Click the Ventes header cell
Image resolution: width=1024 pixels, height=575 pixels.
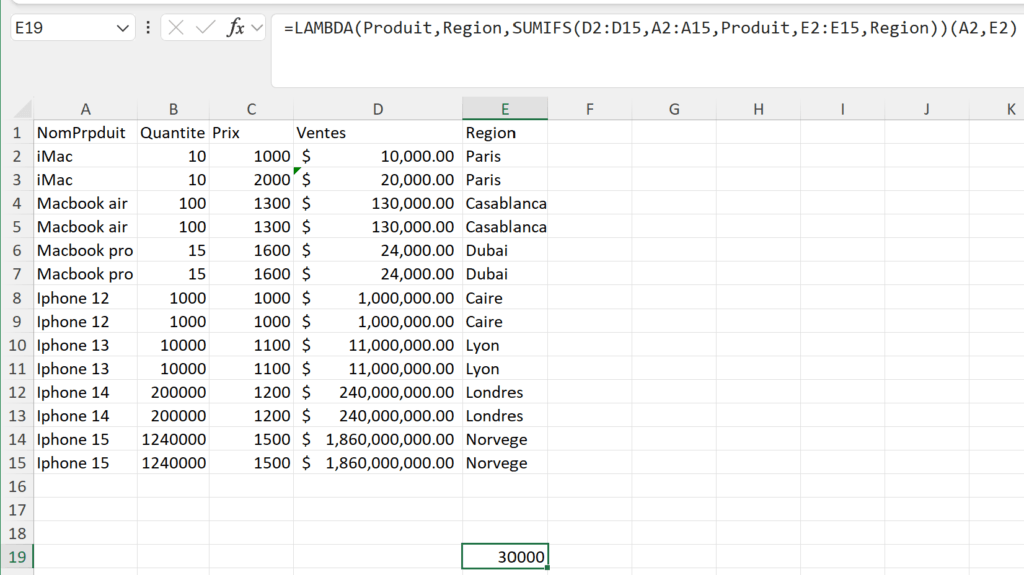pyautogui.click(x=378, y=133)
